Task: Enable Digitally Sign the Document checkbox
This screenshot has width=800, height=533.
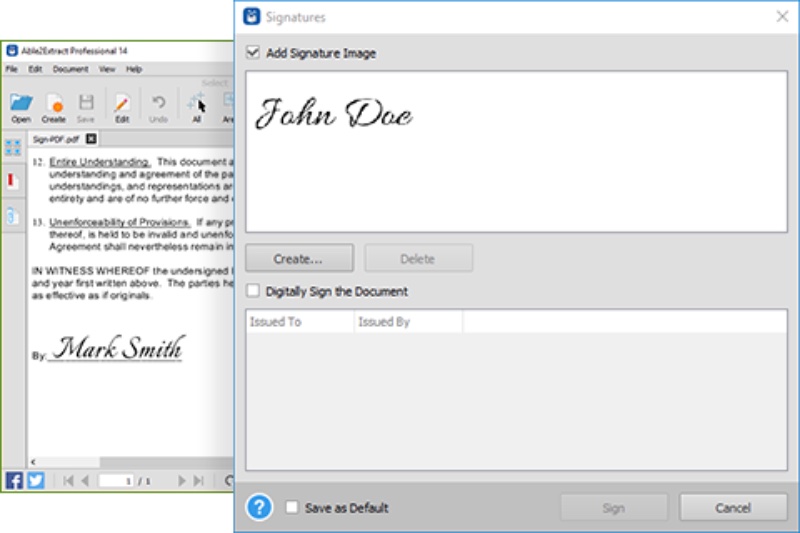Action: pyautogui.click(x=253, y=292)
